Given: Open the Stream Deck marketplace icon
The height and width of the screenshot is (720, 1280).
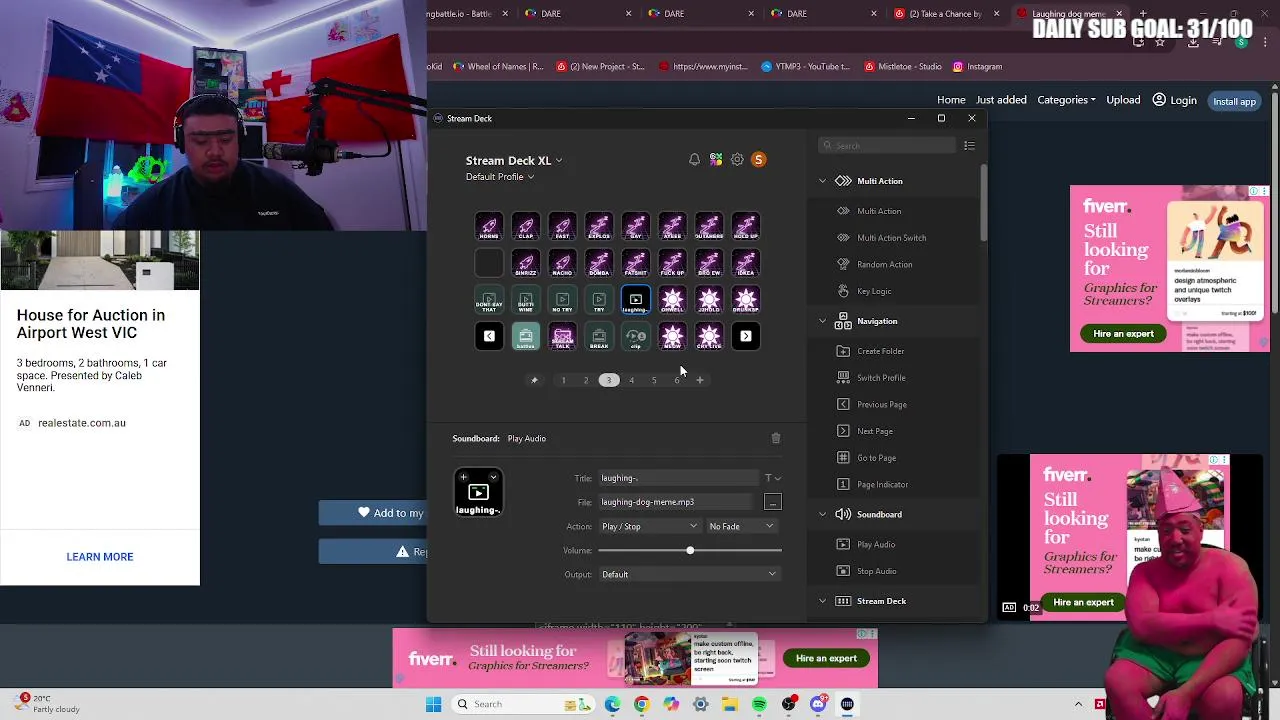Looking at the screenshot, I should coord(716,160).
